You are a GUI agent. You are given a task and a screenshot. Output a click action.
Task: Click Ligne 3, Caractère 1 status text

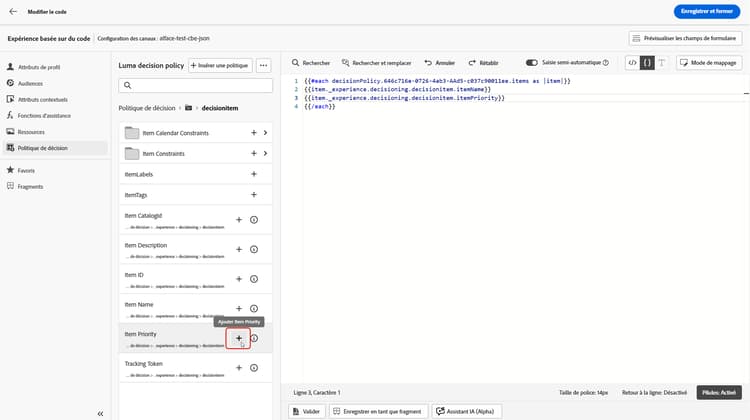(317, 393)
